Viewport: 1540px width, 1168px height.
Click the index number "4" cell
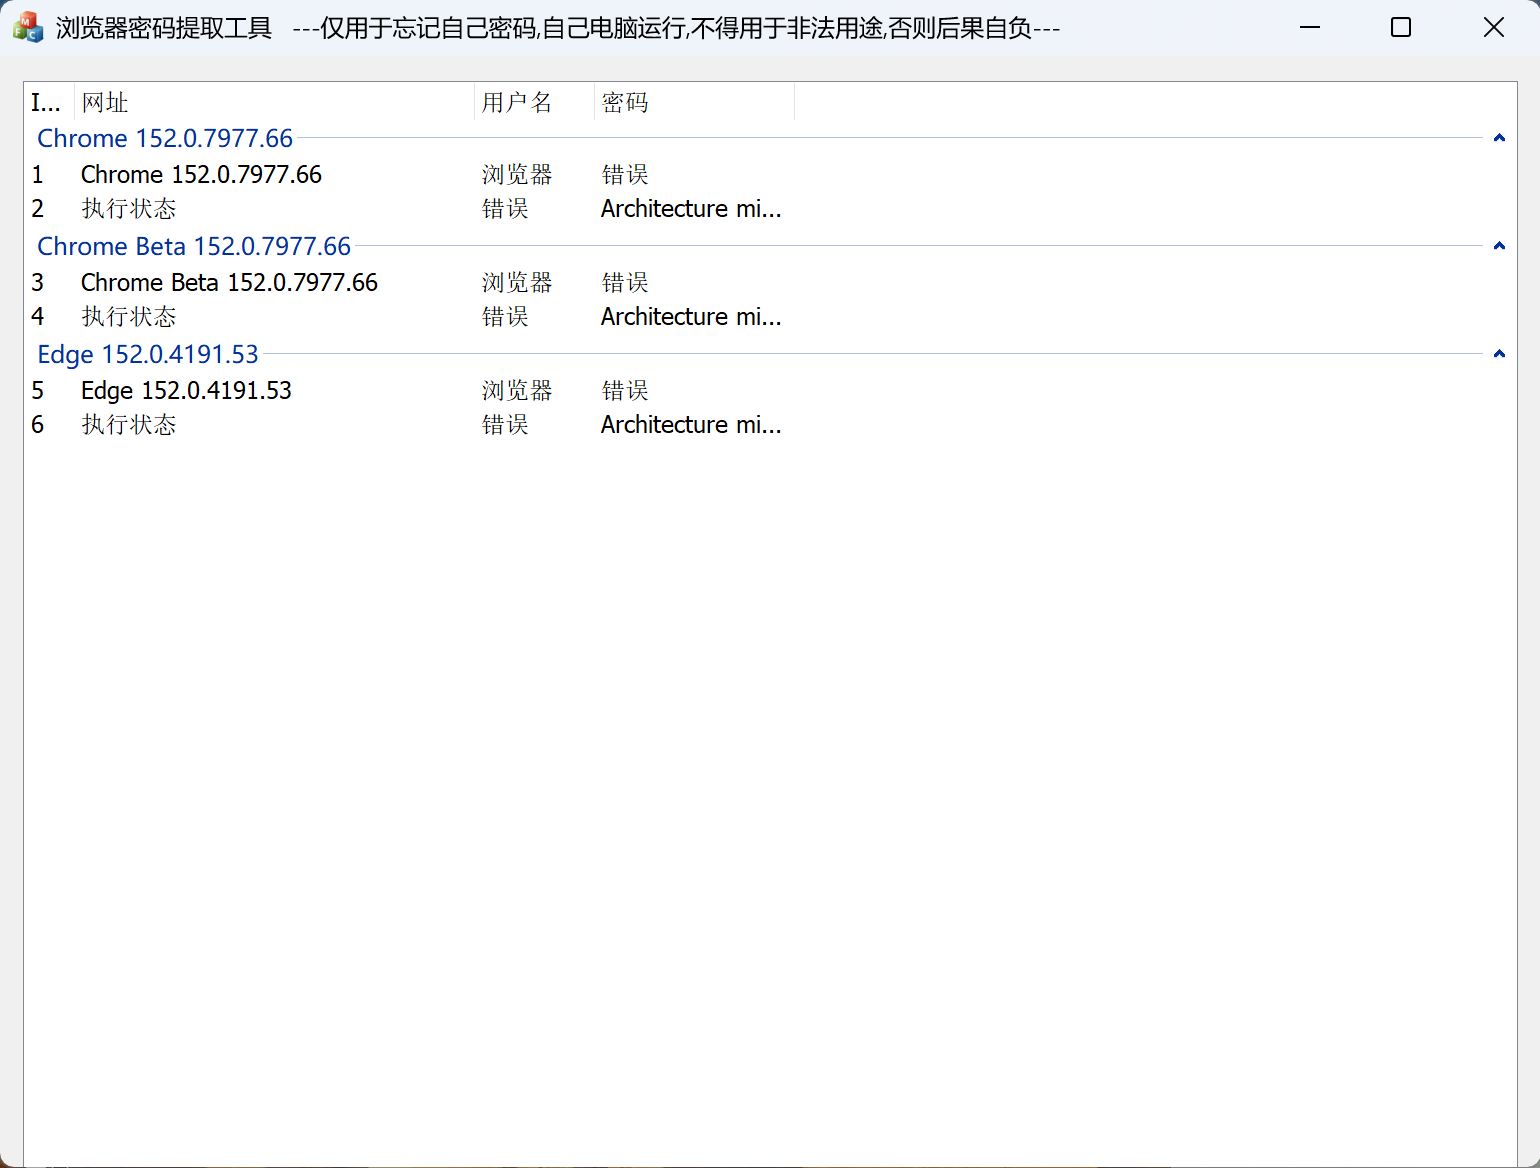point(38,316)
